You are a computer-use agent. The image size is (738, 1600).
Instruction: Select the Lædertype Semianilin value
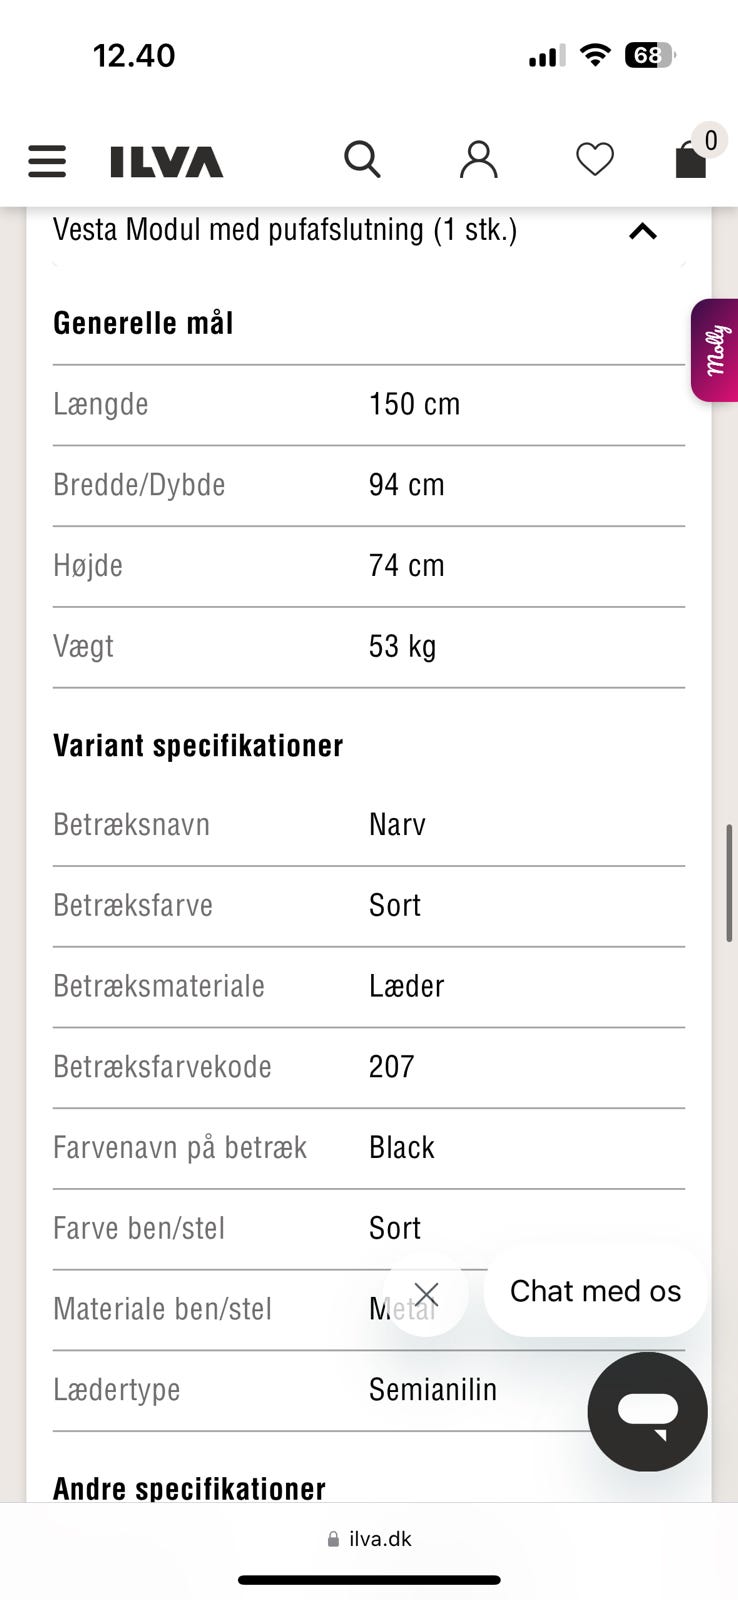pos(432,1389)
